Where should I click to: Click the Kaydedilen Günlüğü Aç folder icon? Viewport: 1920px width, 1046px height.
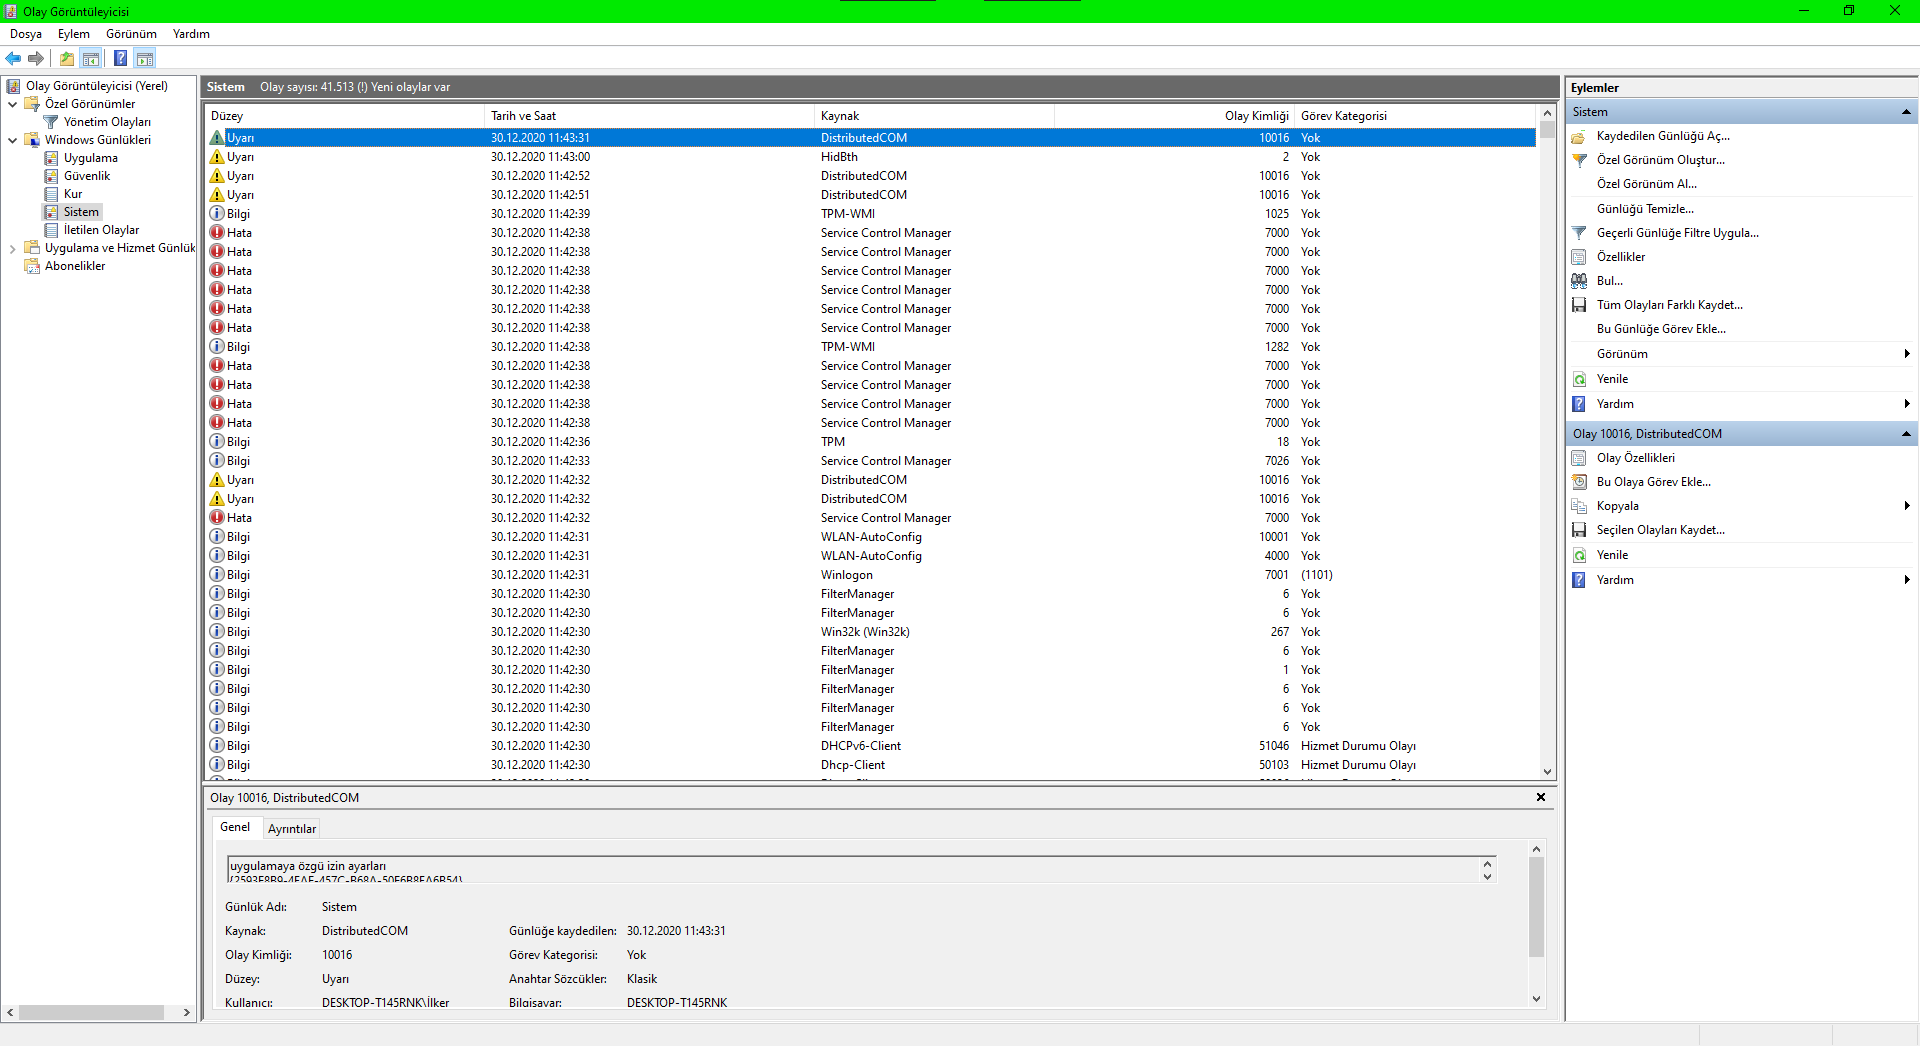(1580, 136)
